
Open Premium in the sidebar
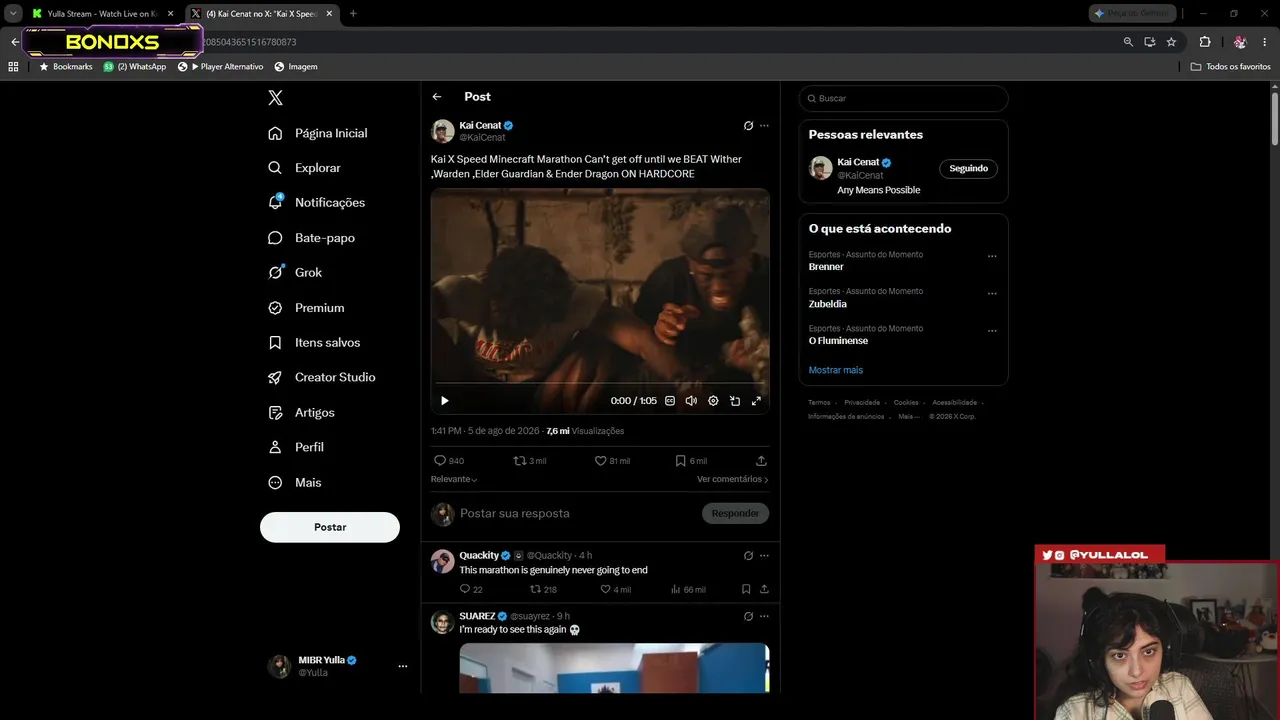[x=306, y=308]
